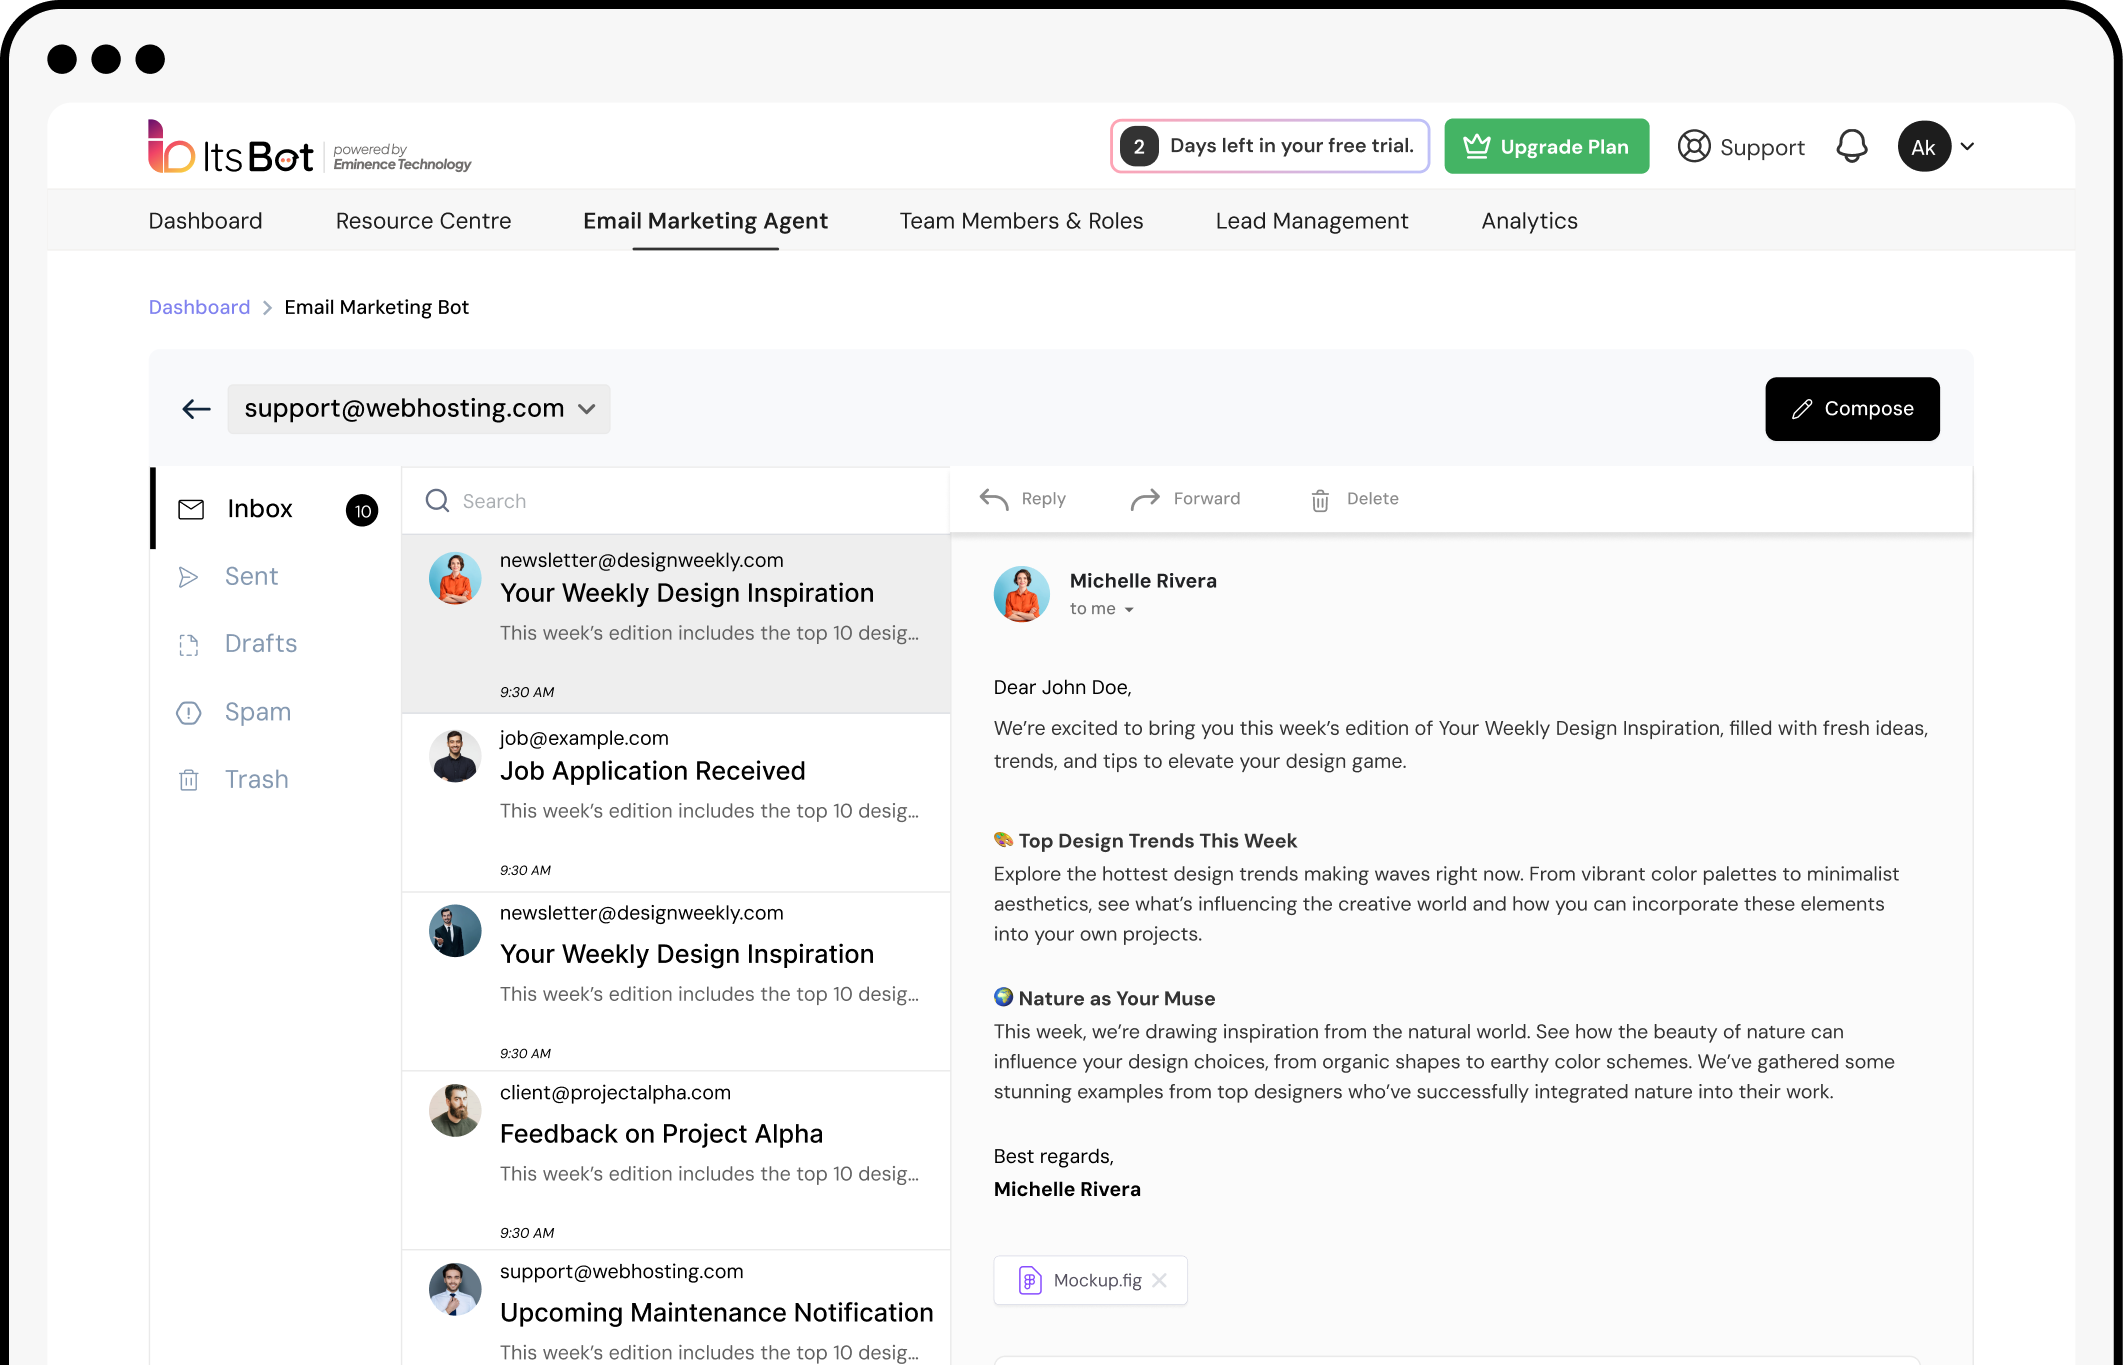Expand the 'to me' recipient details

tap(1129, 610)
